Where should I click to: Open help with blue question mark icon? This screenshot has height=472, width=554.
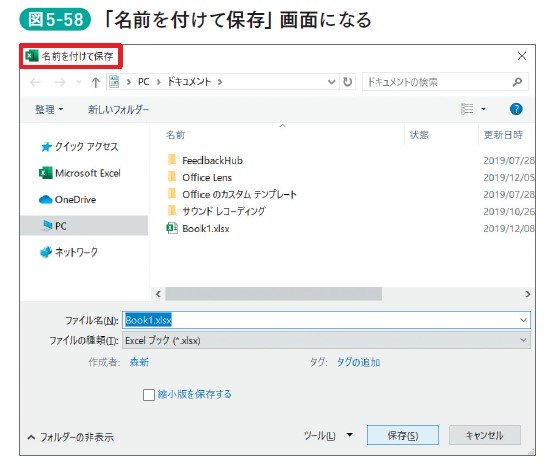pos(516,109)
